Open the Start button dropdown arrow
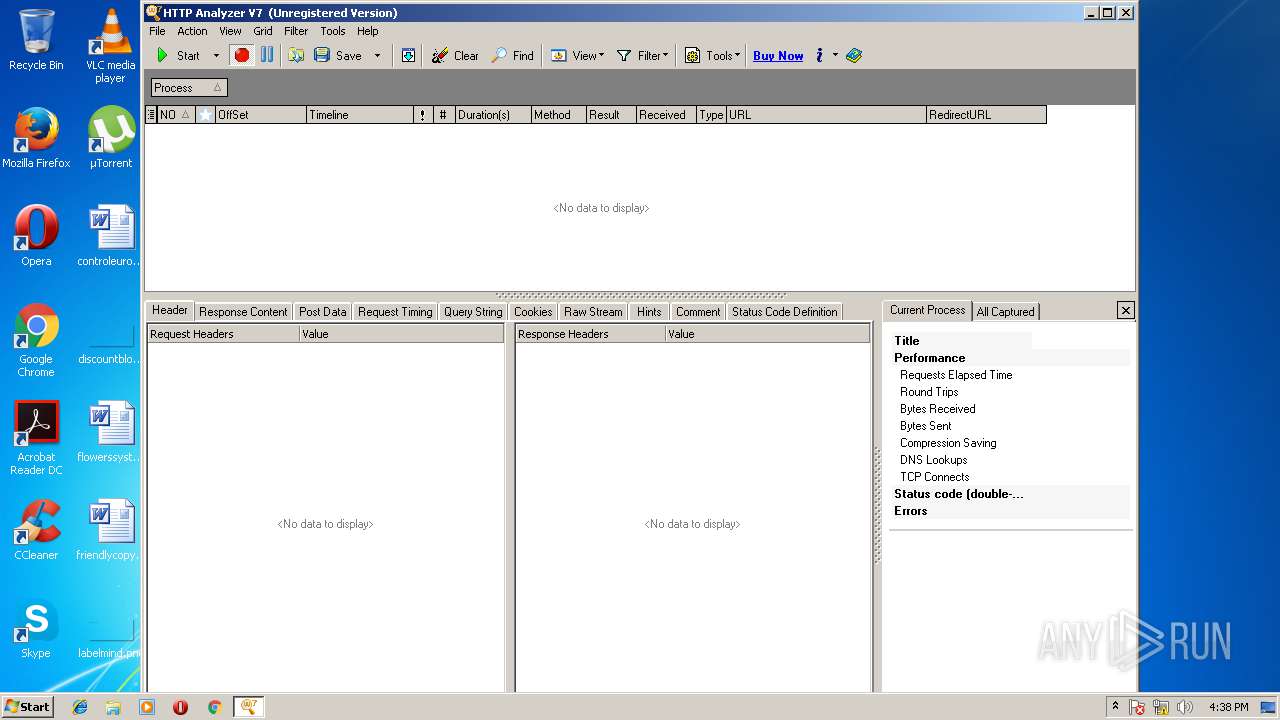Viewport: 1280px width, 720px height. click(216, 56)
